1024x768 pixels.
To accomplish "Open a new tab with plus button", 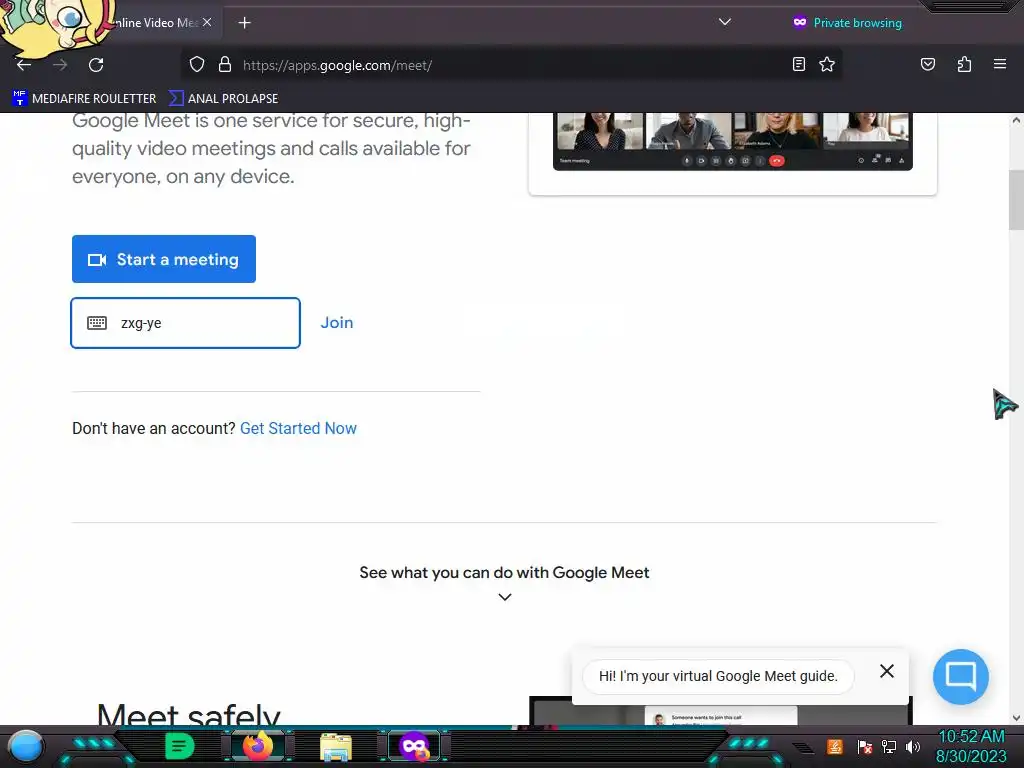I will [x=244, y=23].
